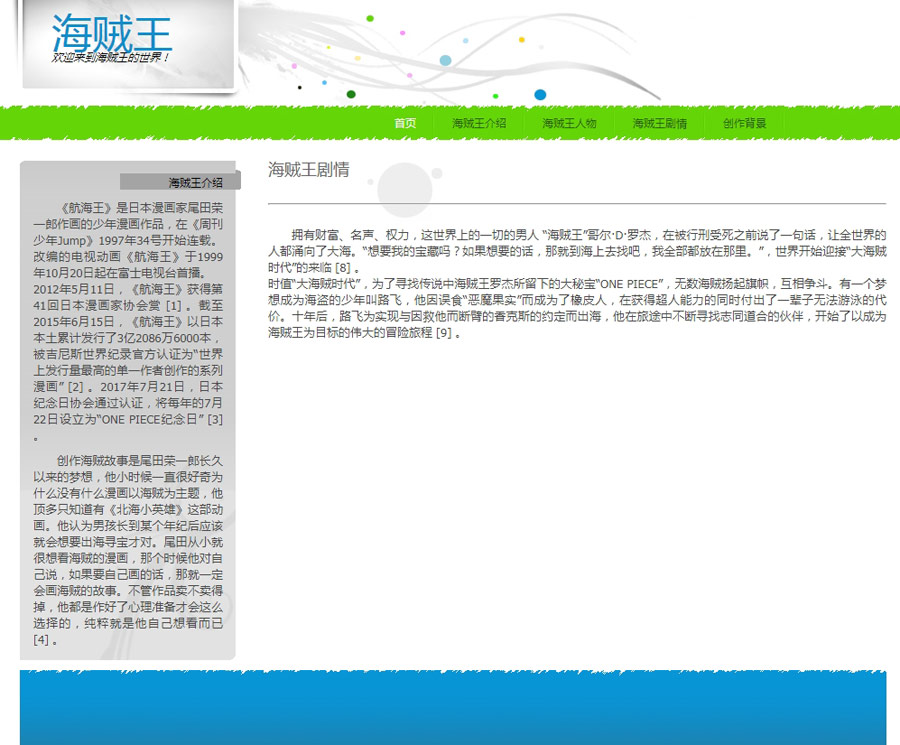Click the main paragraph starting with 时值"大海贼时代"
Viewport: 900px width, 745px height.
coord(577,308)
